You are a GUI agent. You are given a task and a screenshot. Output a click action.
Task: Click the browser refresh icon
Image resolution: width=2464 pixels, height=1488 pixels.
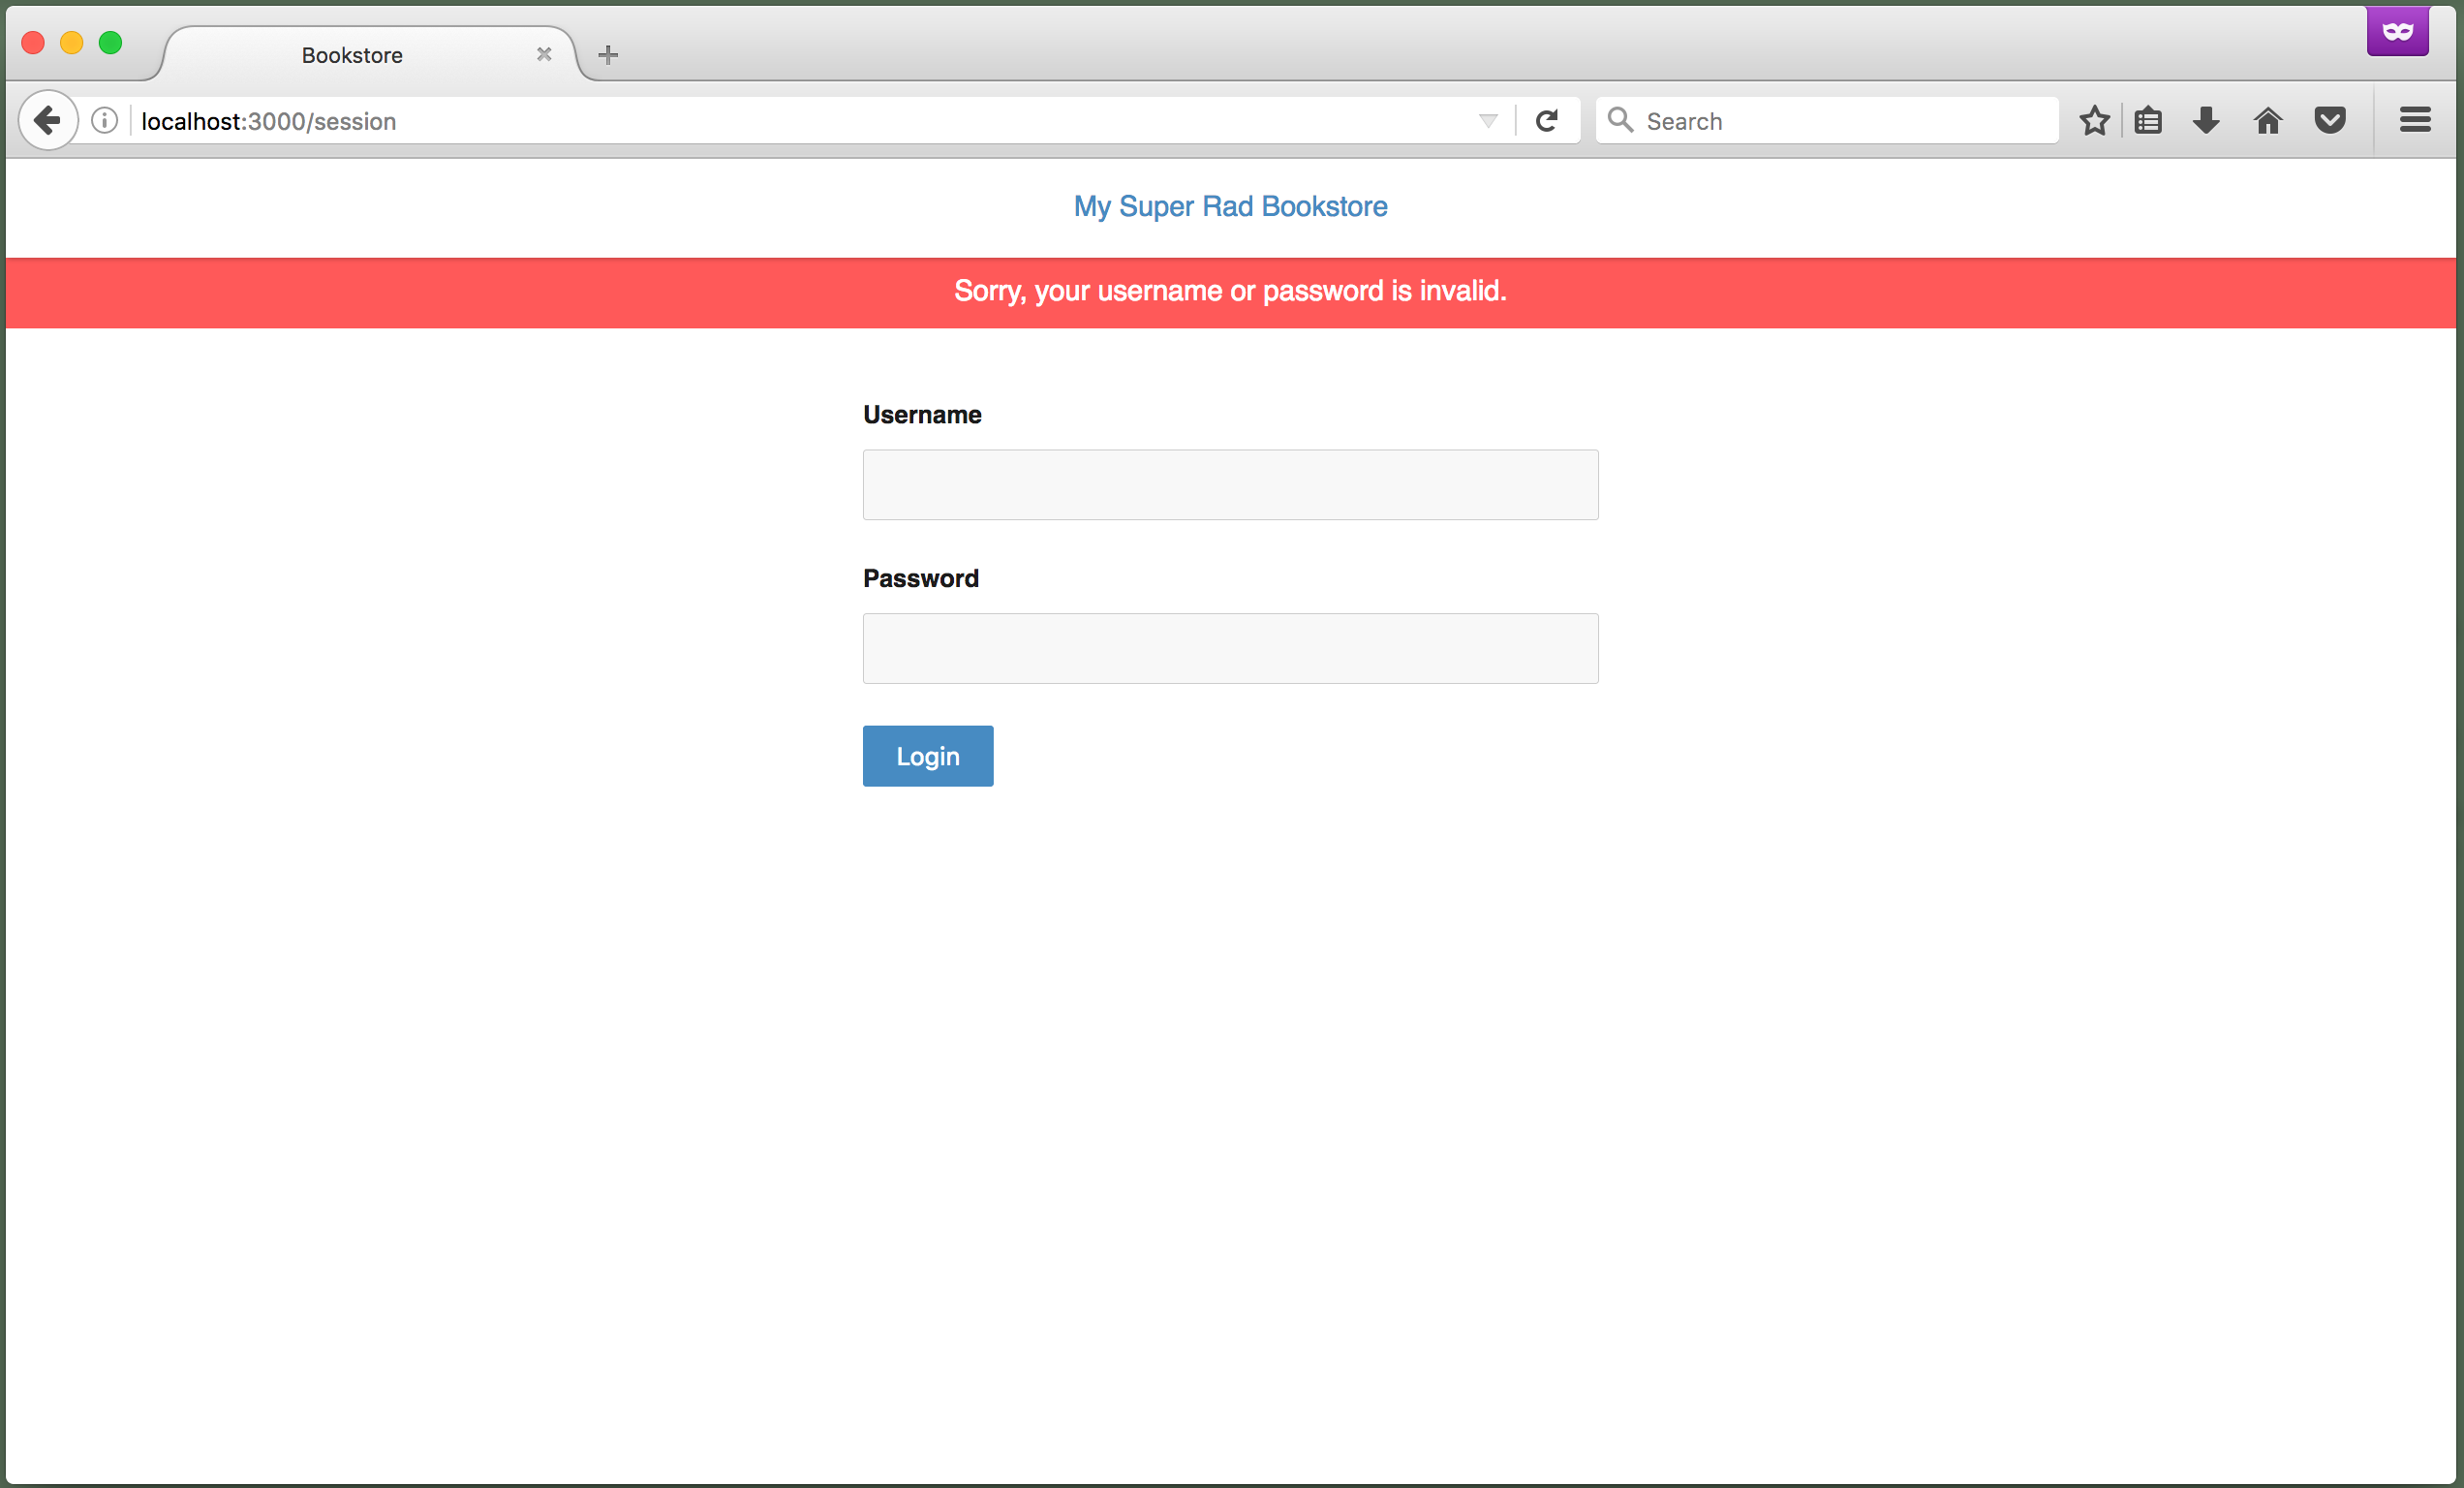point(1547,120)
